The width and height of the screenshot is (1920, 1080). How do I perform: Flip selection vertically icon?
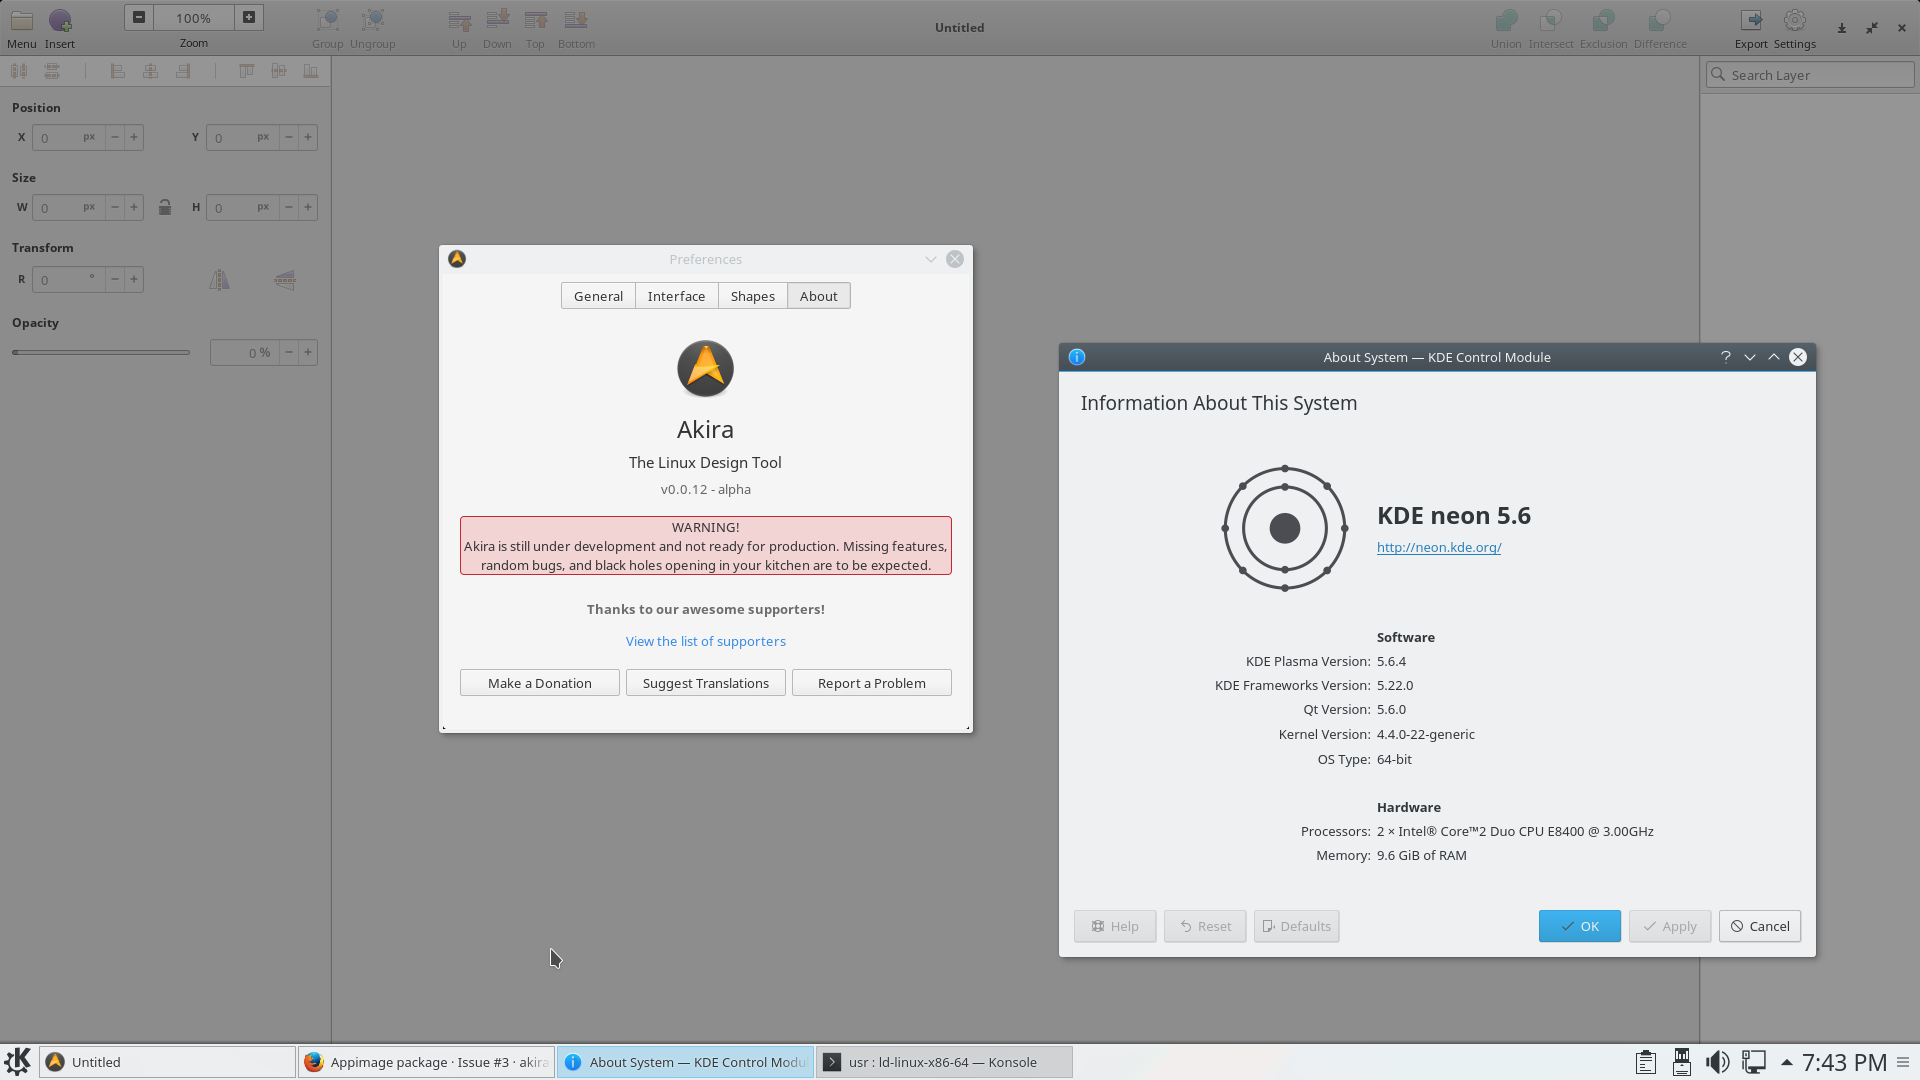tap(285, 280)
